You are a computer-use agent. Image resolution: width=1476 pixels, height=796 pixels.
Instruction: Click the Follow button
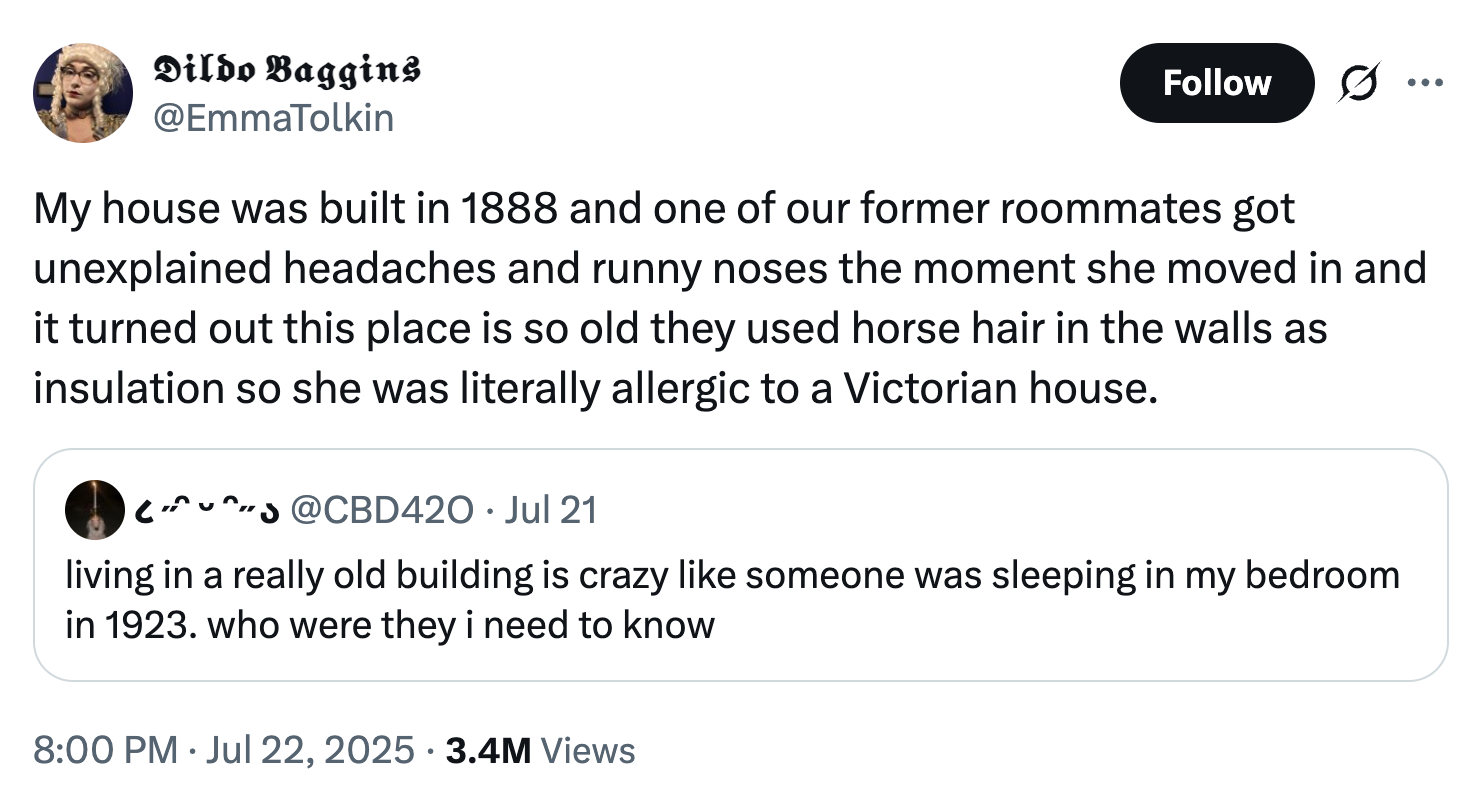coord(1217,83)
